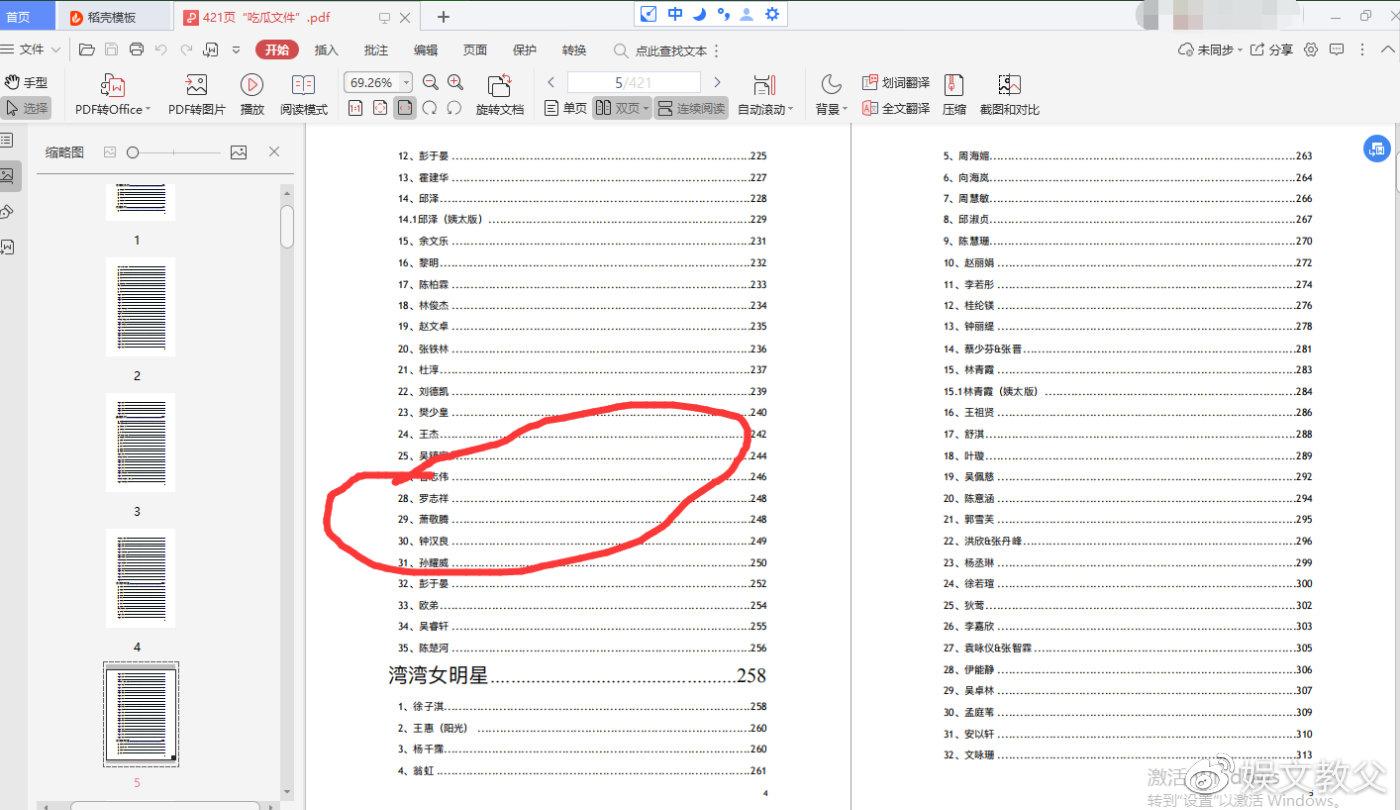The height and width of the screenshot is (810, 1400).
Task: Open the PDF转Office converter
Action: click(x=112, y=96)
